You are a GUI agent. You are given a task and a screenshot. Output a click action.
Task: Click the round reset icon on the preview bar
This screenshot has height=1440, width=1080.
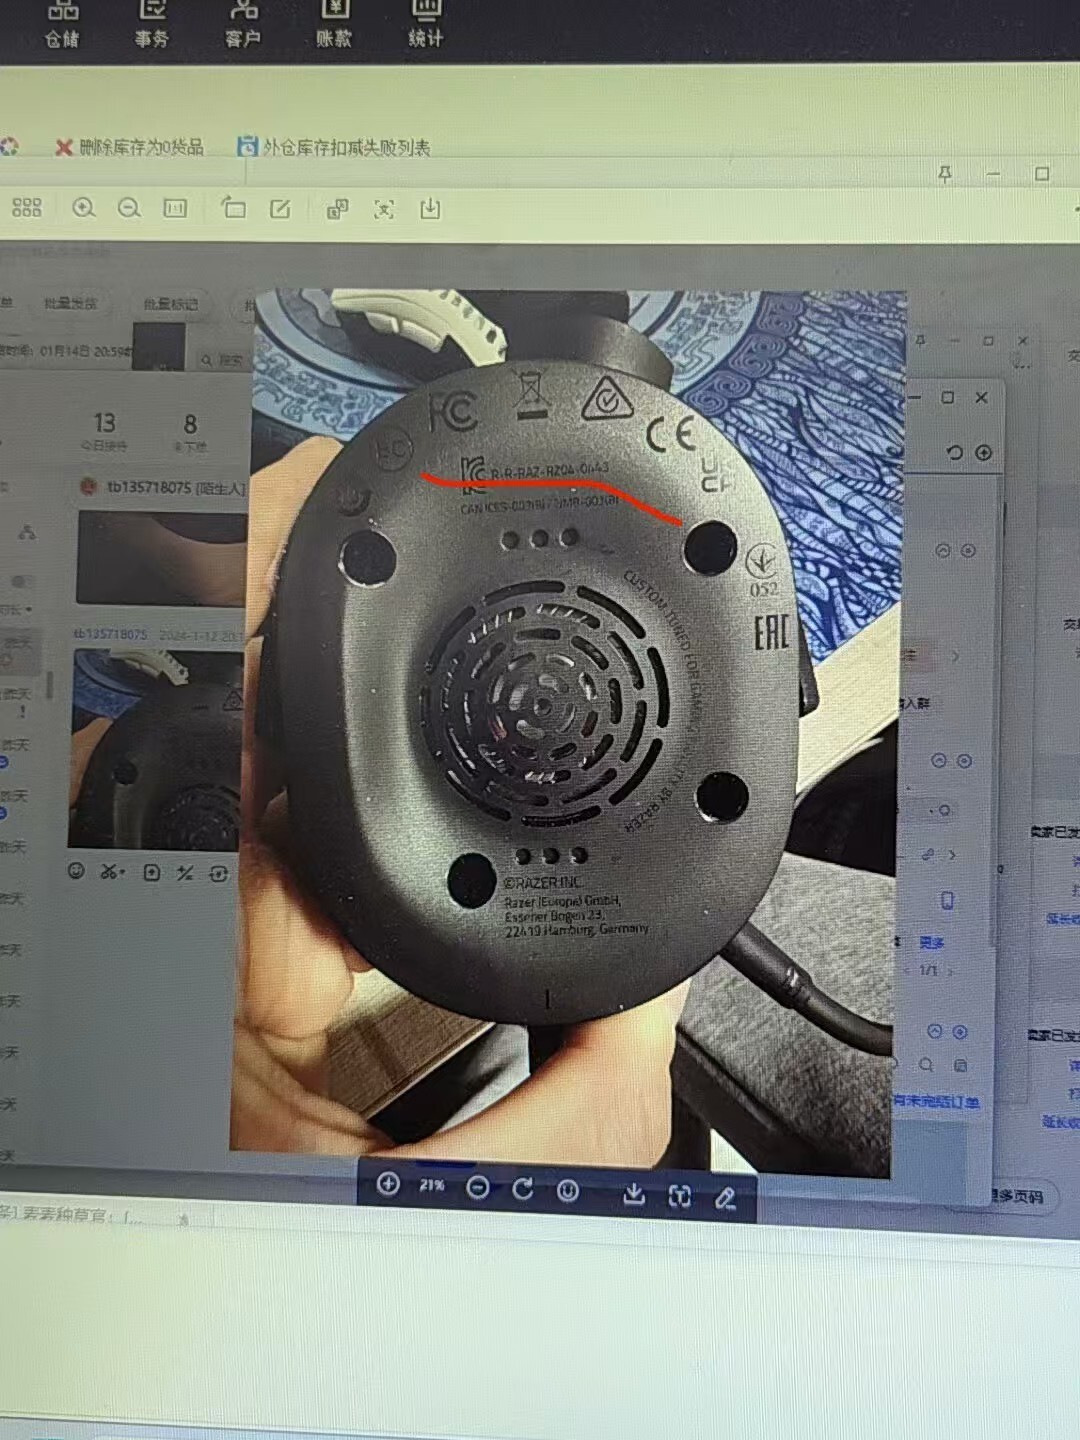(x=568, y=1191)
